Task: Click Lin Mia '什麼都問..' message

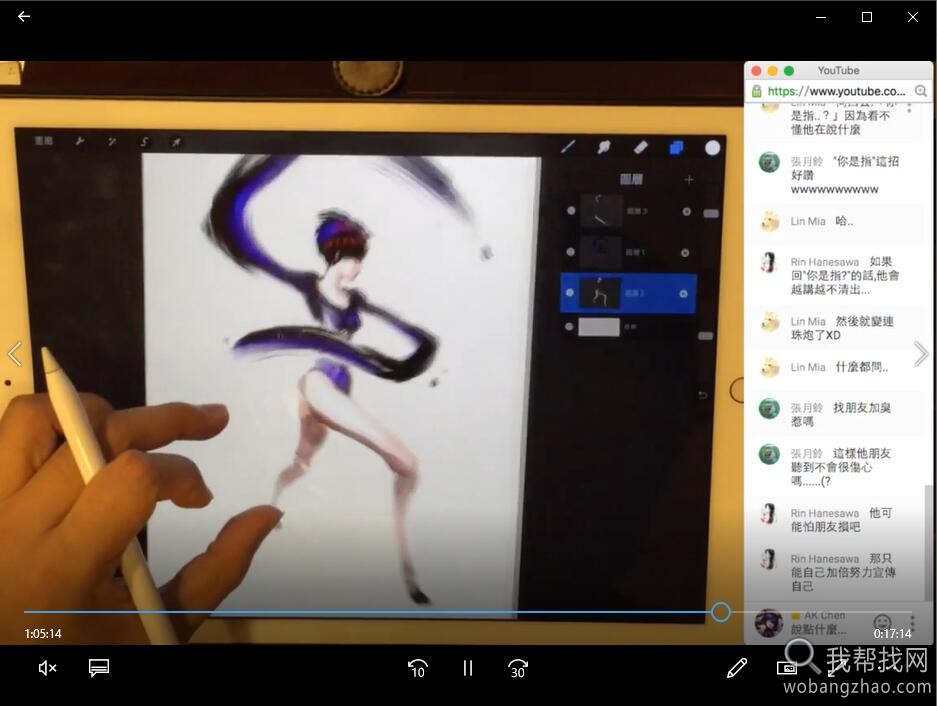Action: (839, 367)
